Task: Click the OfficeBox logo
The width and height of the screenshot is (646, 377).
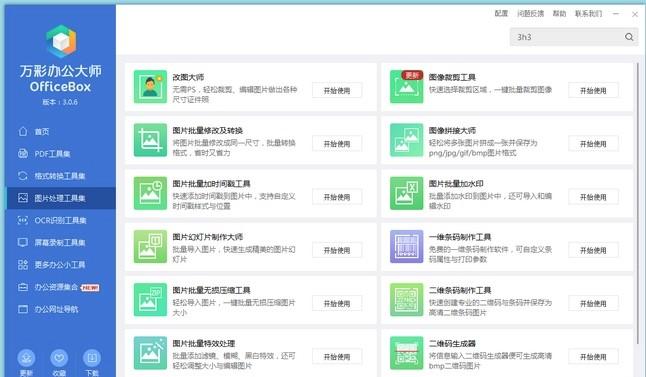Action: 61,41
